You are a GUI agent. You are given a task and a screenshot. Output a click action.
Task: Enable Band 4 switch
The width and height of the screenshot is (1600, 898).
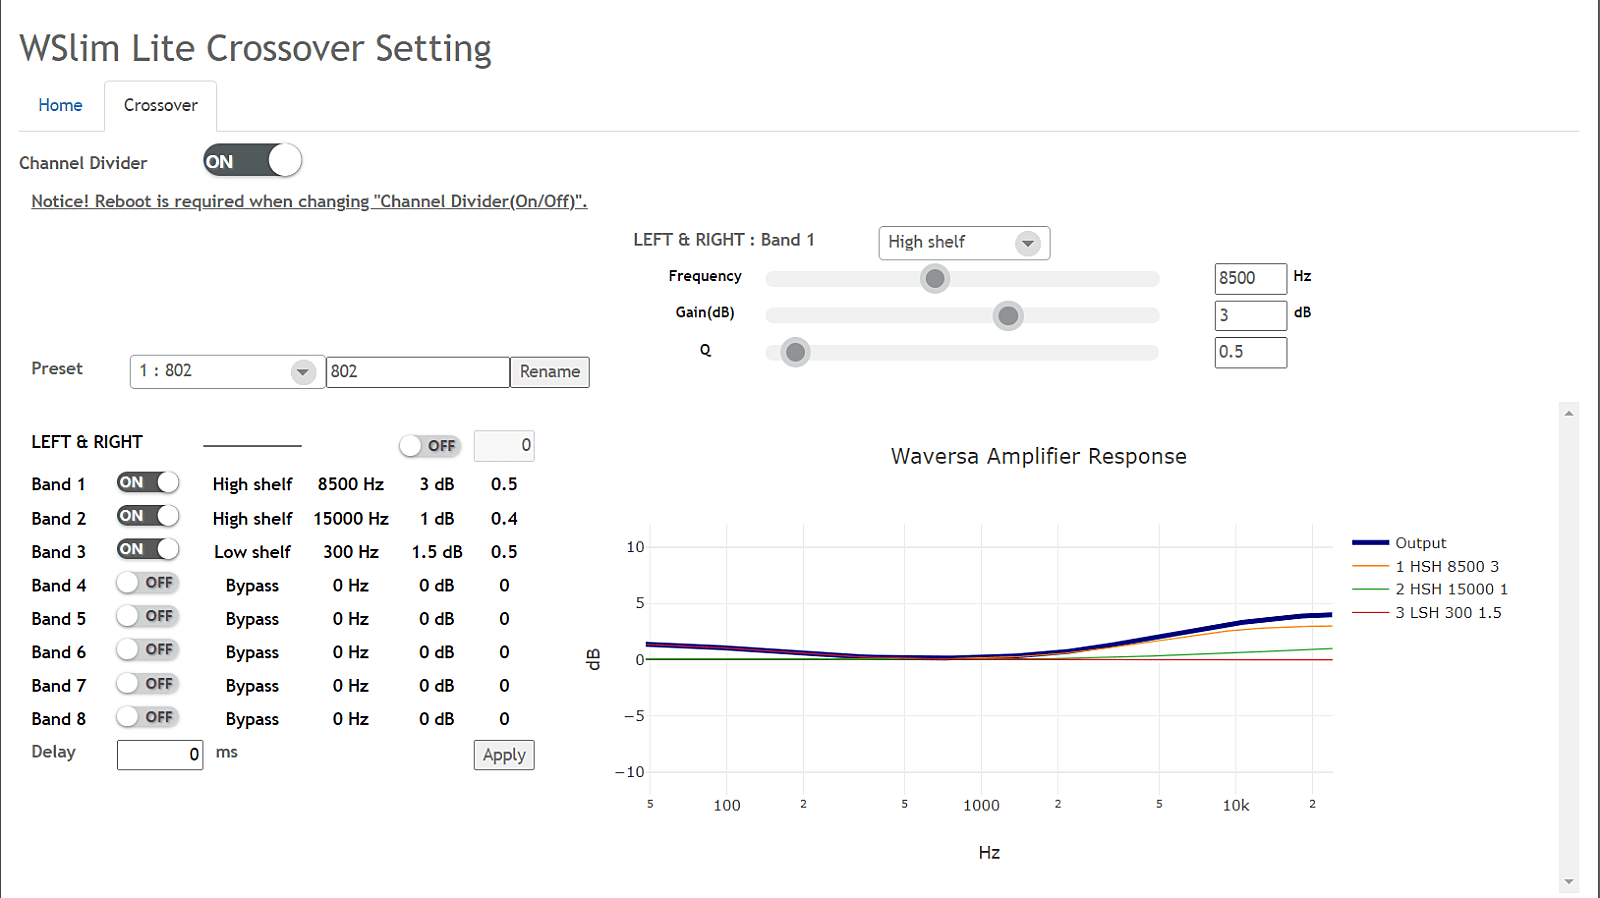148,583
